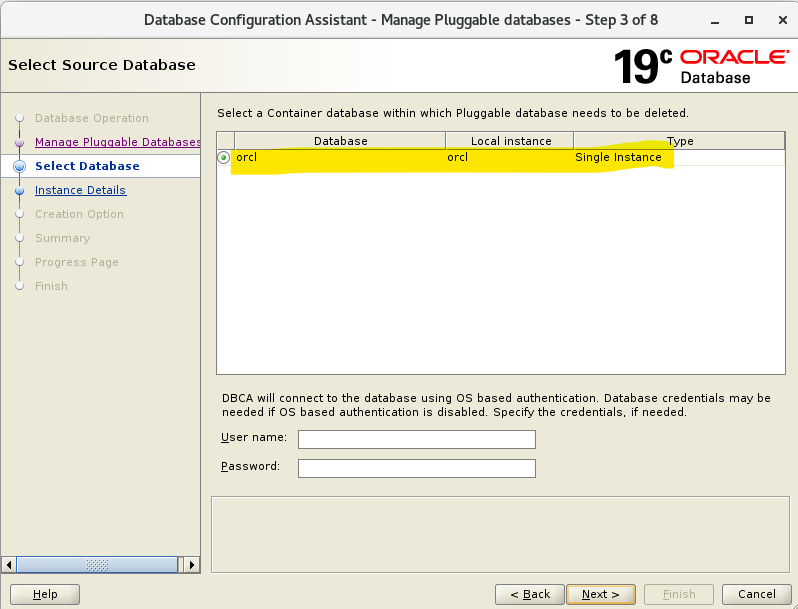798x609 pixels.
Task: Open the Manage Pluggable Databases step
Action: (x=118, y=142)
